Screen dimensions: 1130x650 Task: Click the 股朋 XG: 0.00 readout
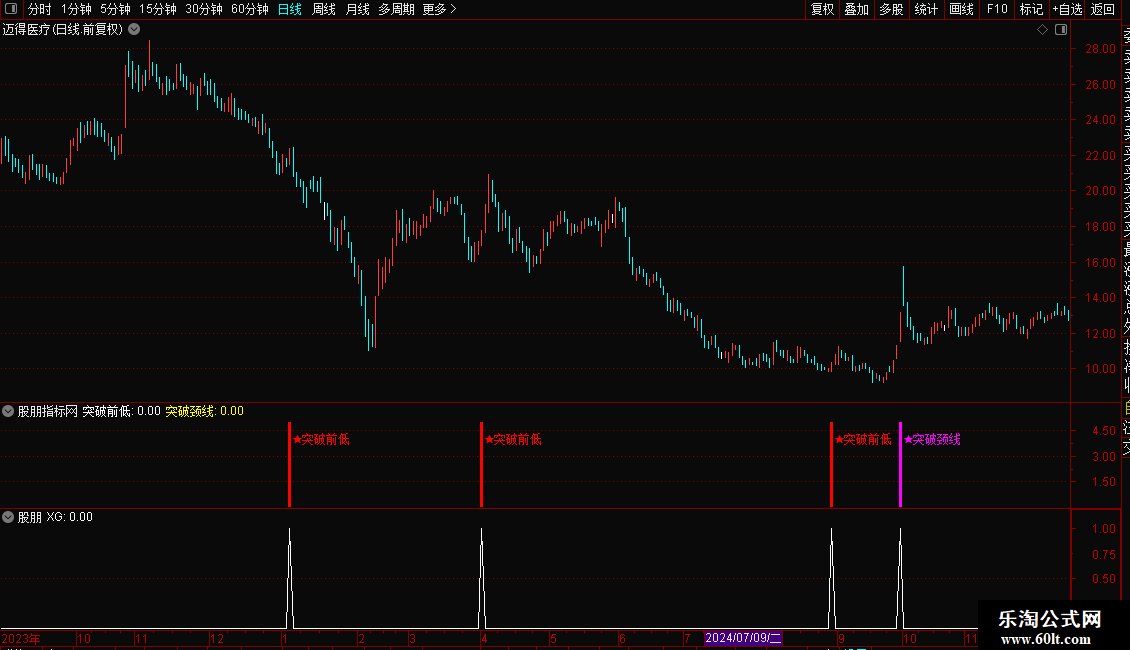(55, 517)
